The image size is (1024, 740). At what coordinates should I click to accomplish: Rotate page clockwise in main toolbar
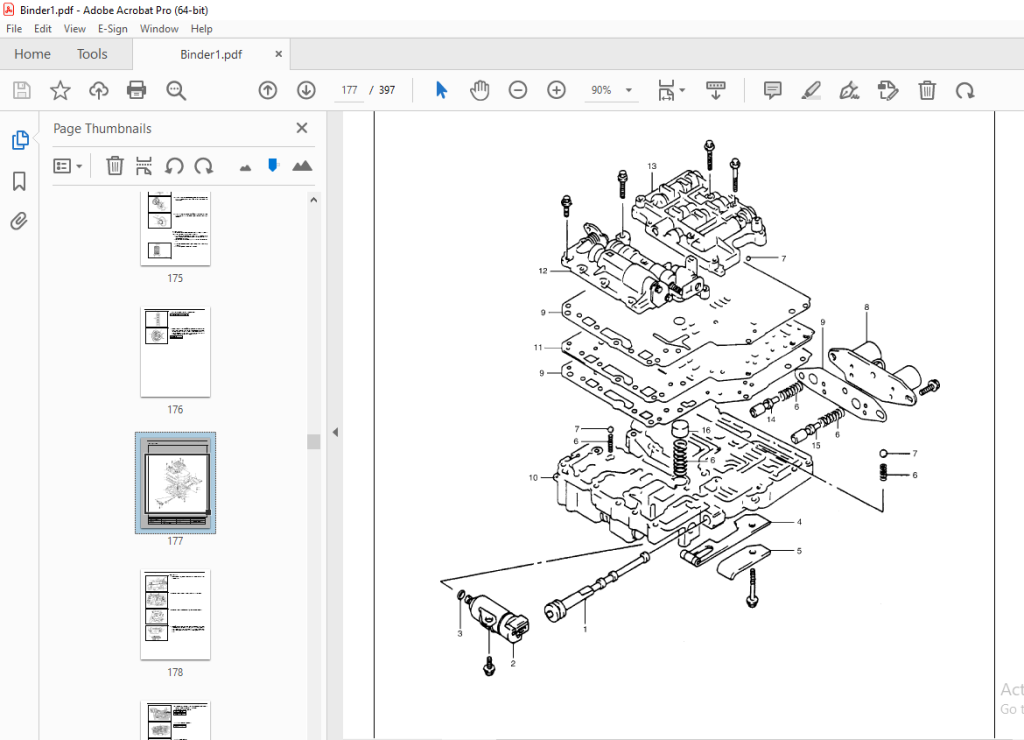tap(965, 90)
